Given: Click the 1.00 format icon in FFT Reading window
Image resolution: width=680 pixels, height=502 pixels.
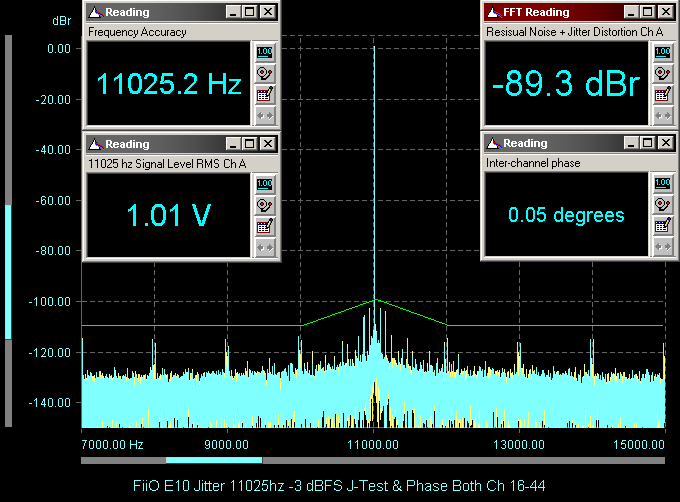Looking at the screenshot, I should (x=661, y=52).
